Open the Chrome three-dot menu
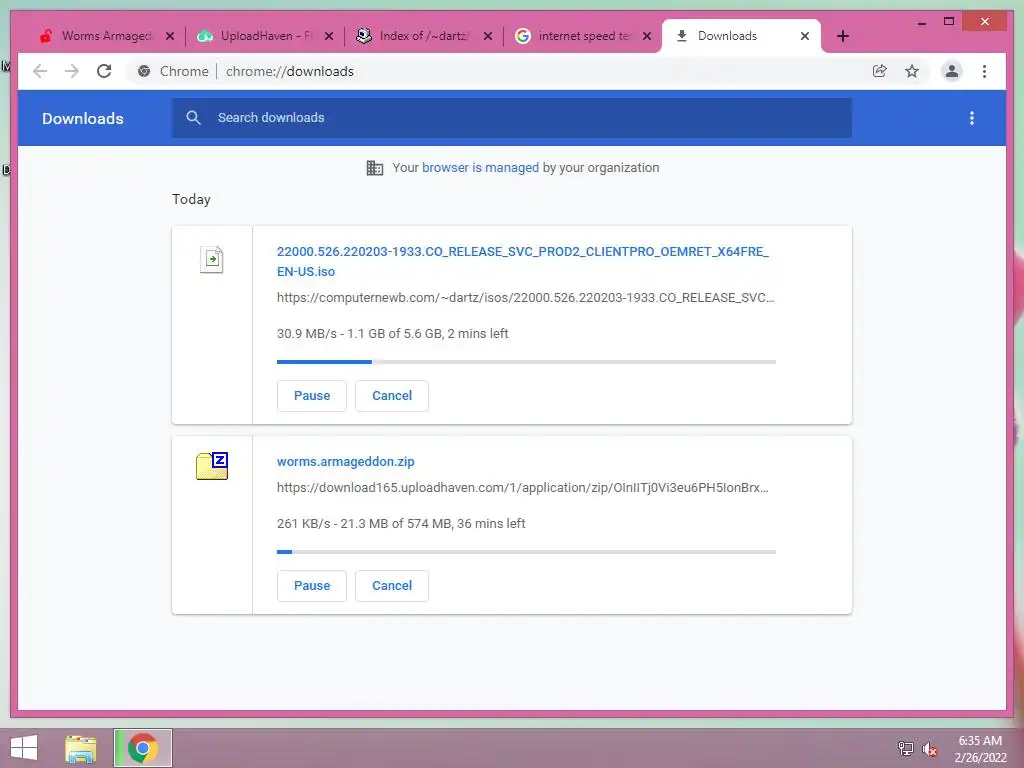 coord(984,71)
